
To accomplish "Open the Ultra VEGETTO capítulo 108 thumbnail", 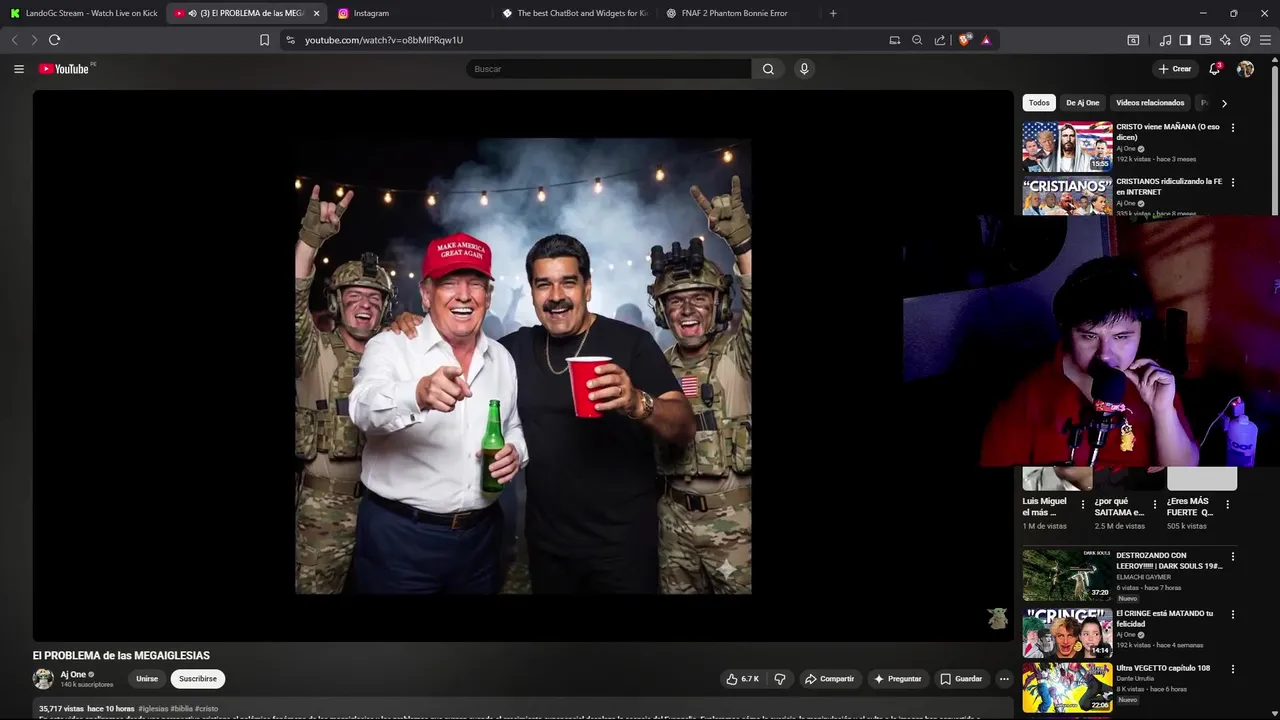I will [1067, 687].
